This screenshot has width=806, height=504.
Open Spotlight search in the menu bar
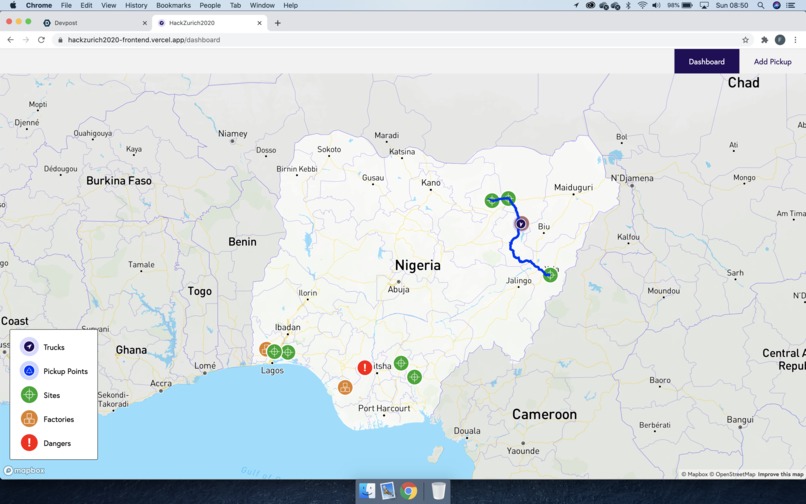click(760, 5)
